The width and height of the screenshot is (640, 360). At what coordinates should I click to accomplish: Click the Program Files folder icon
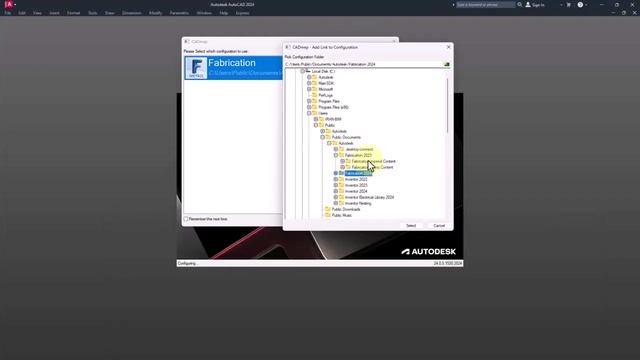click(x=314, y=101)
